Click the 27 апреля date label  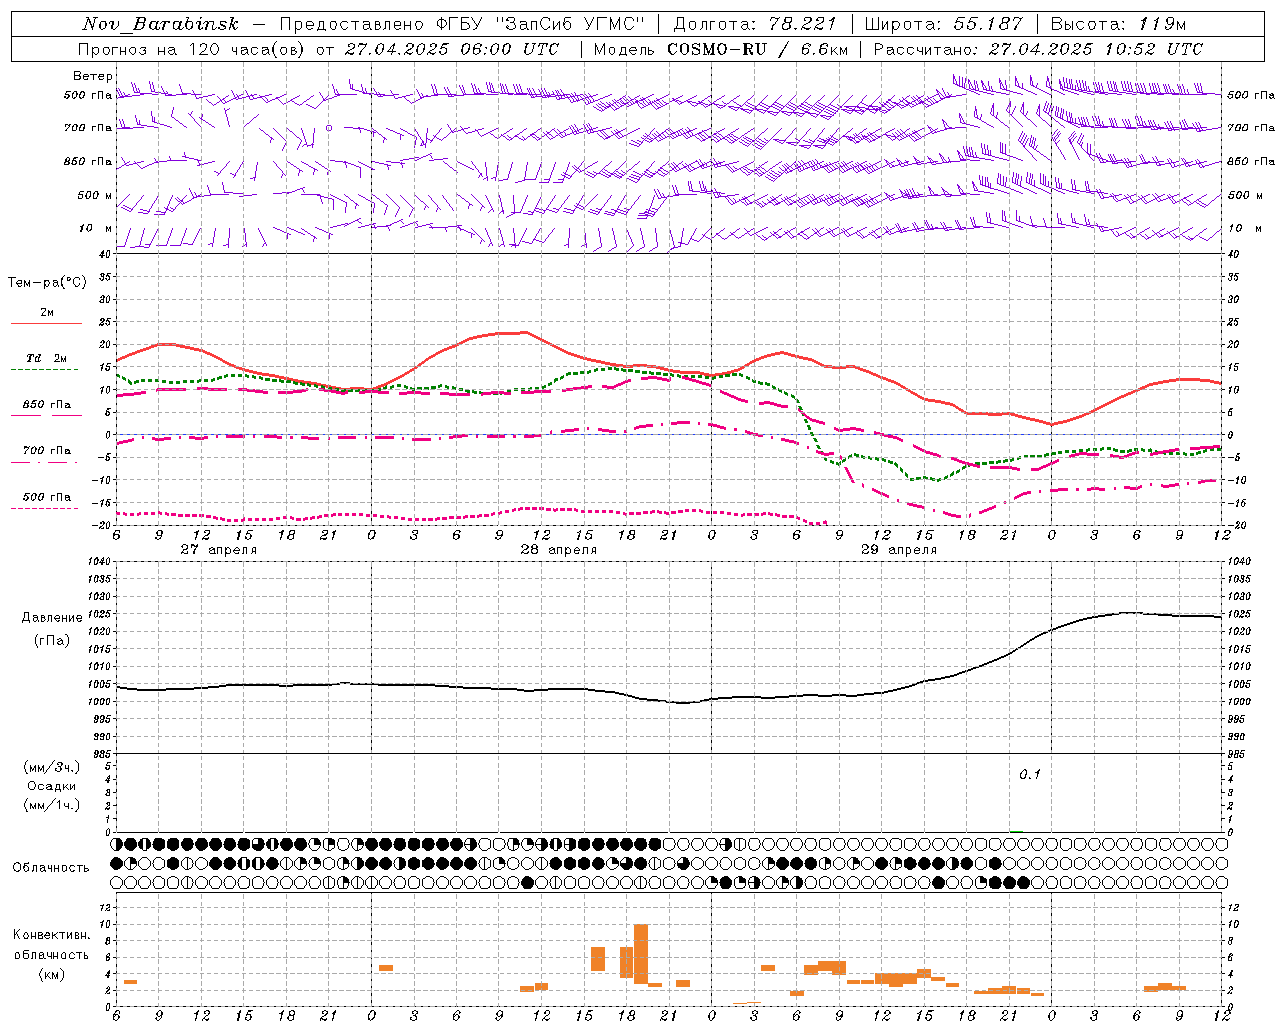click(x=218, y=550)
